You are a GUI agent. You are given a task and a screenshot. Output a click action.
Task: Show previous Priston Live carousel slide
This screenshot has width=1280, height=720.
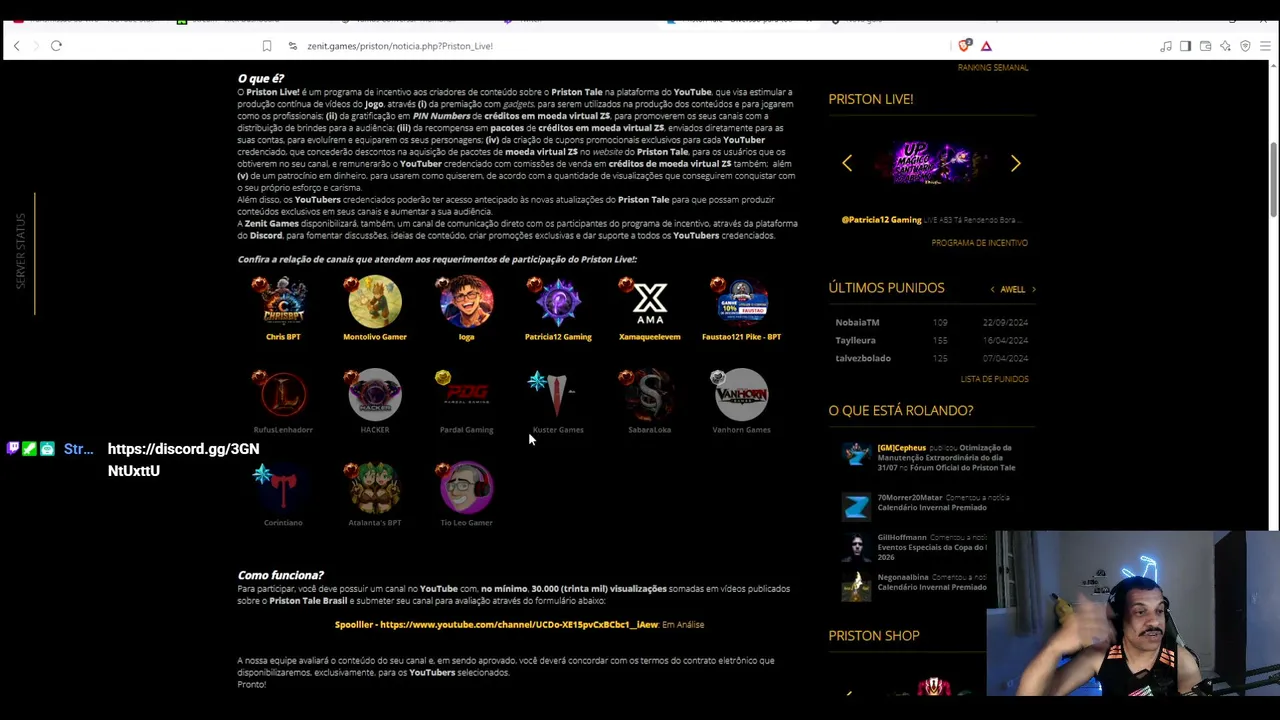847,163
